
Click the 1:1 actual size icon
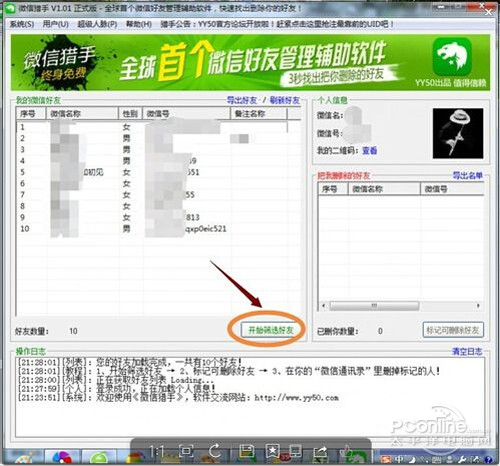pos(156,452)
